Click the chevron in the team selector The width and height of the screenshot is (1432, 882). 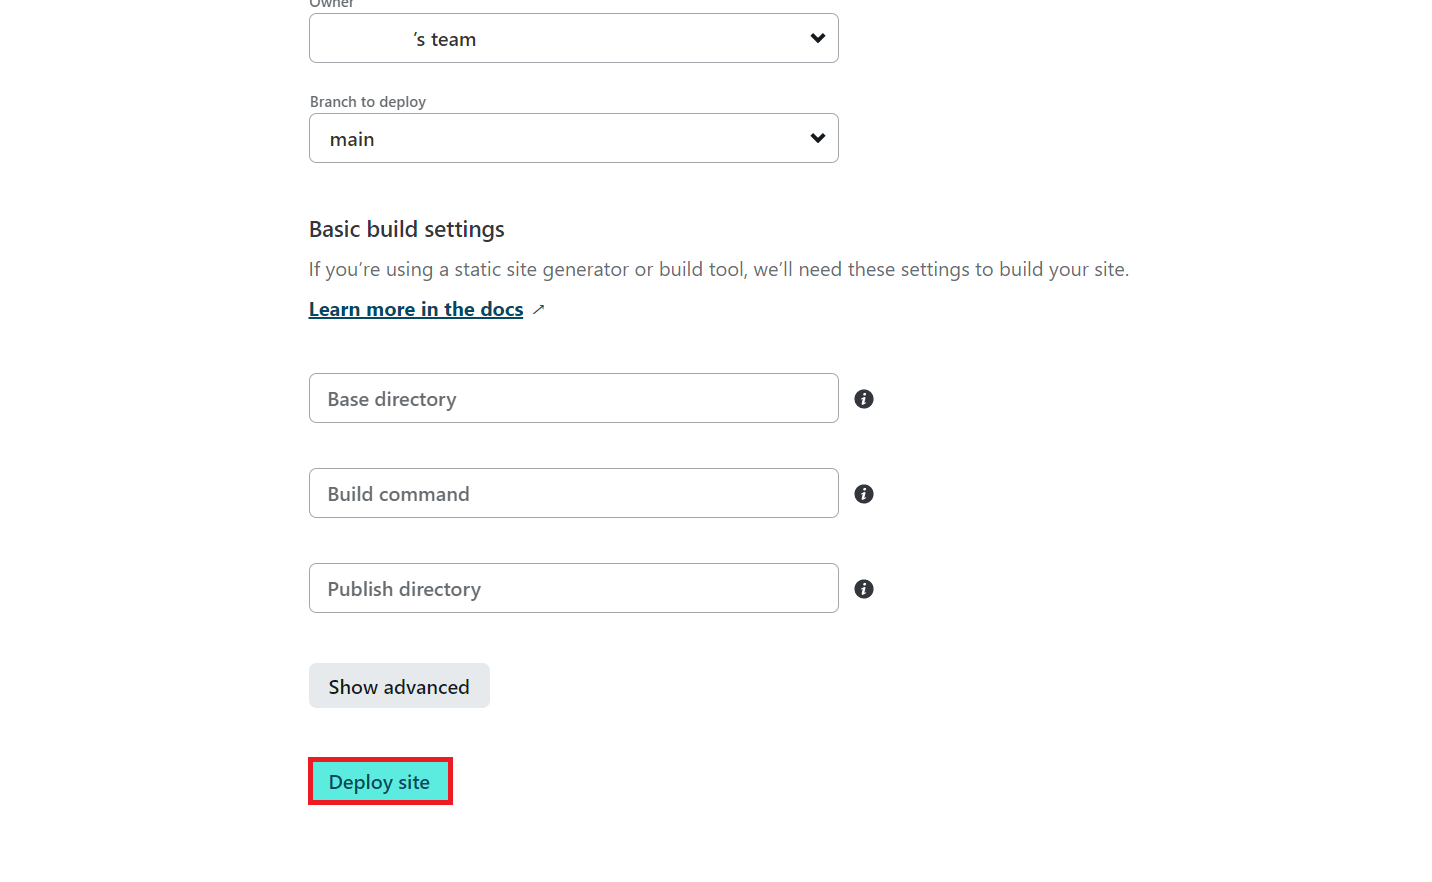pyautogui.click(x=818, y=38)
